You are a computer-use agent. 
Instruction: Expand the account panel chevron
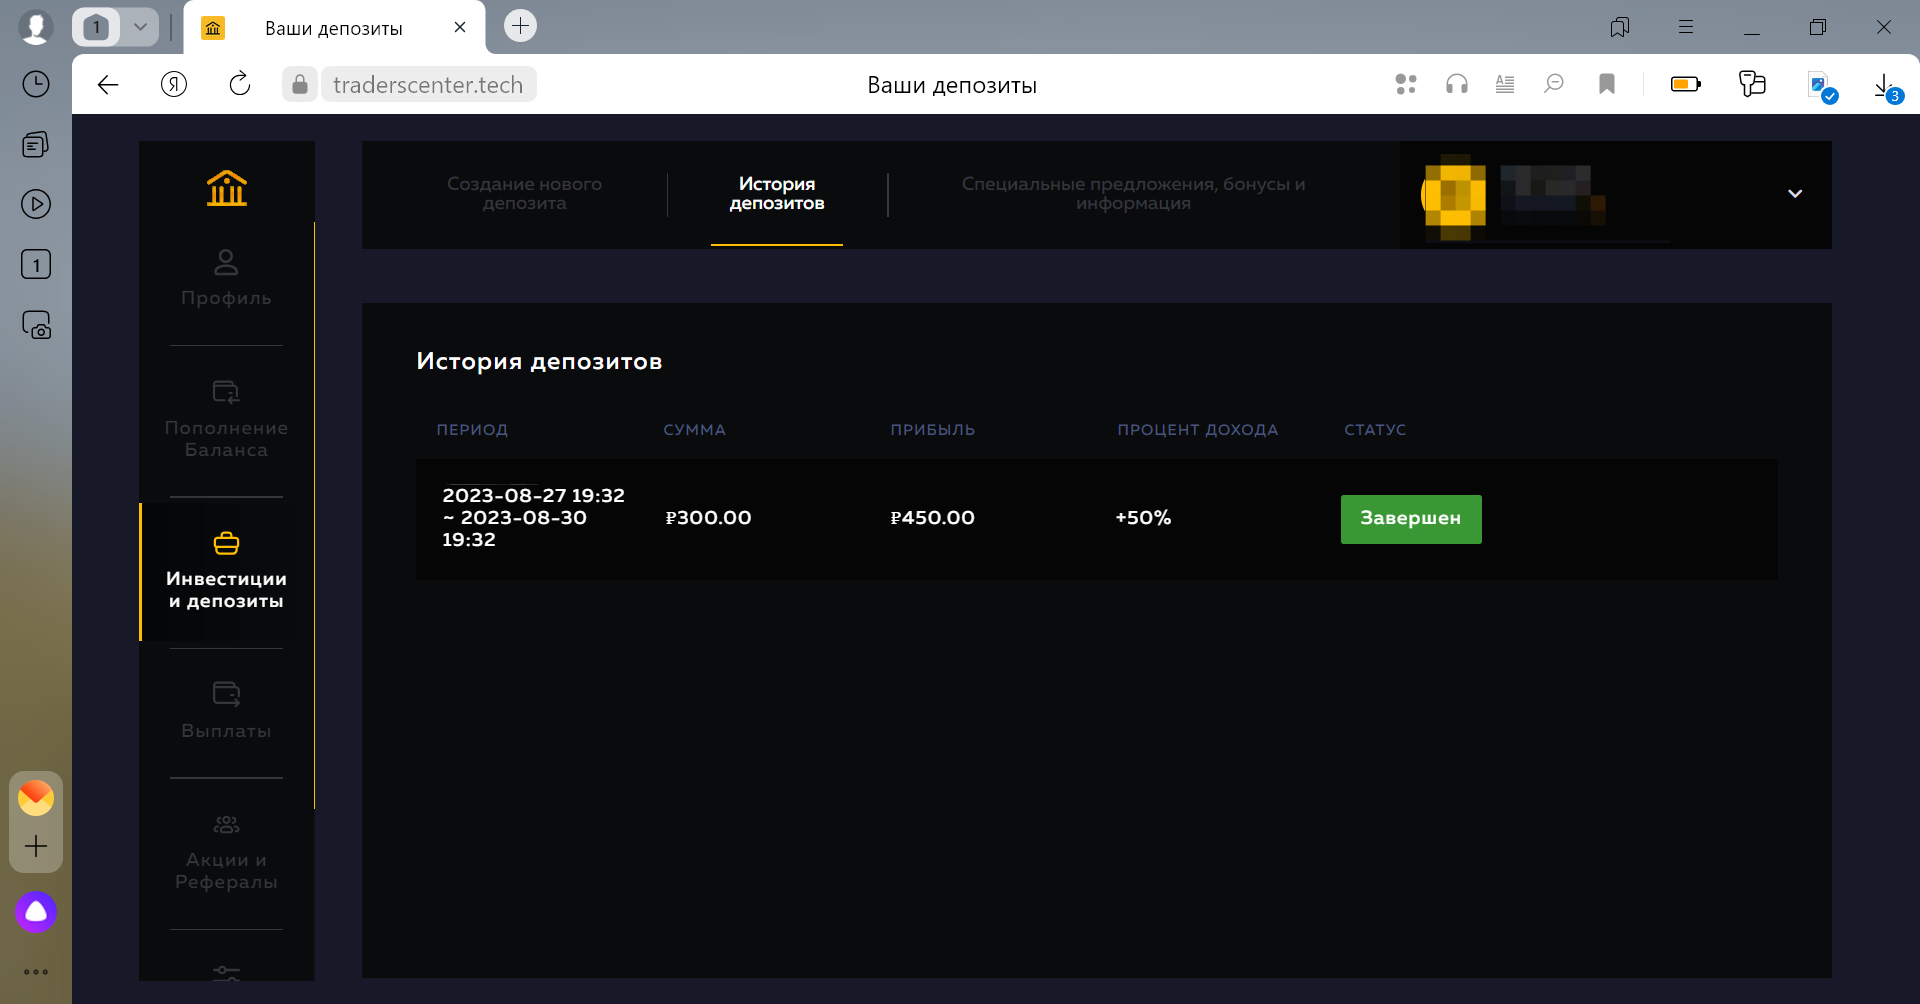point(1795,193)
